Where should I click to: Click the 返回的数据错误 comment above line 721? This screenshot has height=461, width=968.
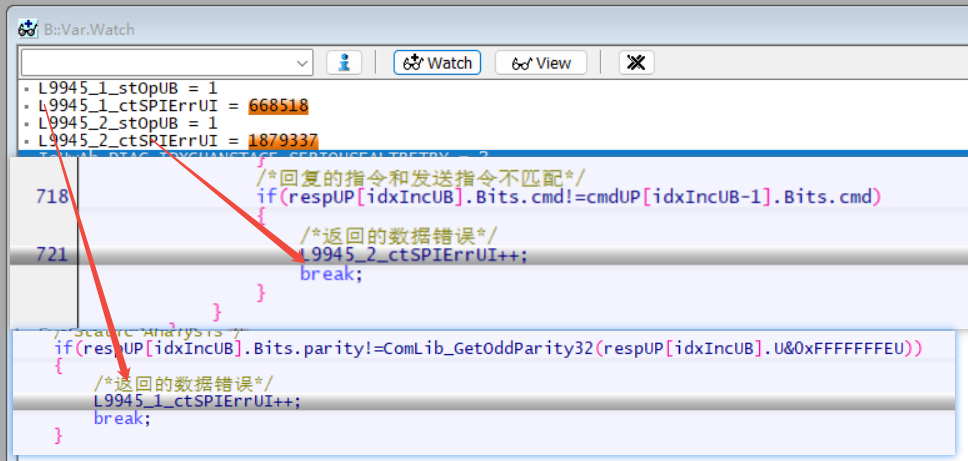399,236
